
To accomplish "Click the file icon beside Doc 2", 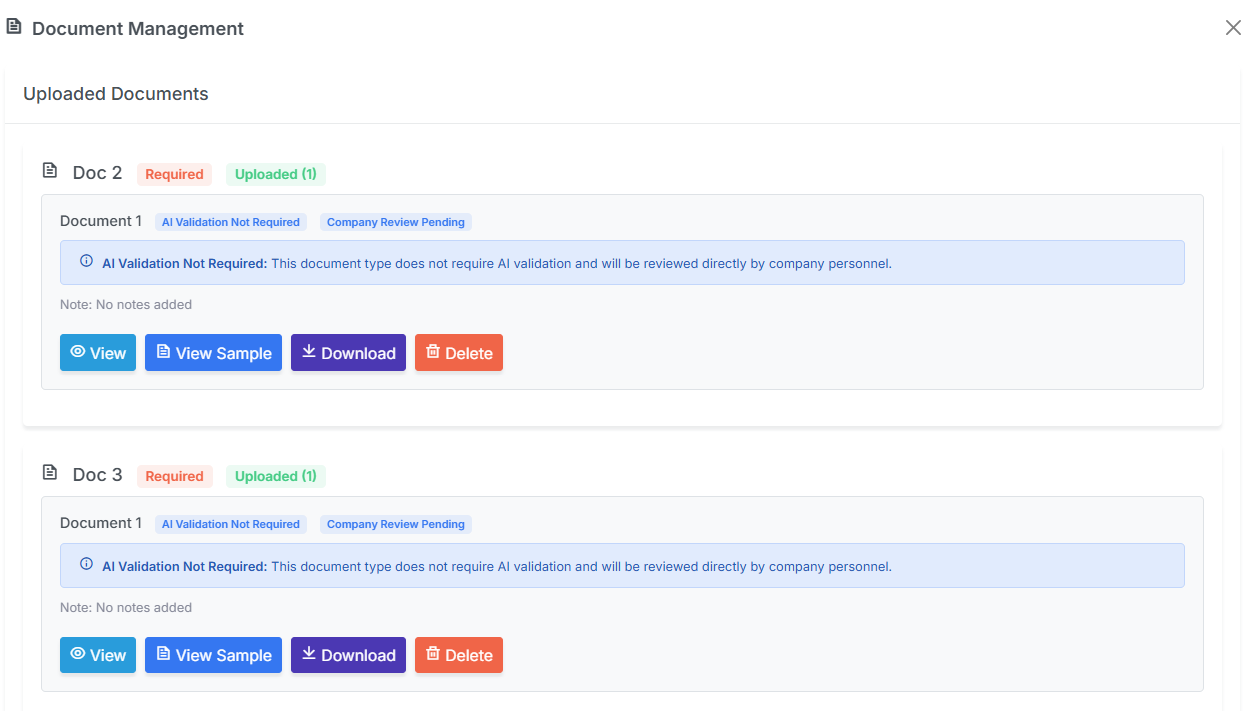I will click(50, 171).
